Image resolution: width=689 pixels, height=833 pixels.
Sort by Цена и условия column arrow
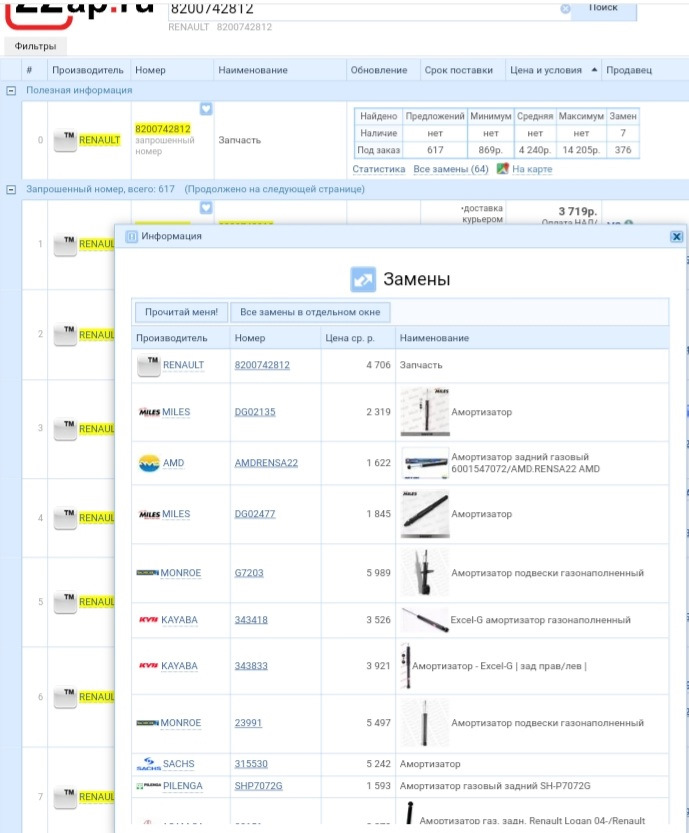[x=594, y=70]
